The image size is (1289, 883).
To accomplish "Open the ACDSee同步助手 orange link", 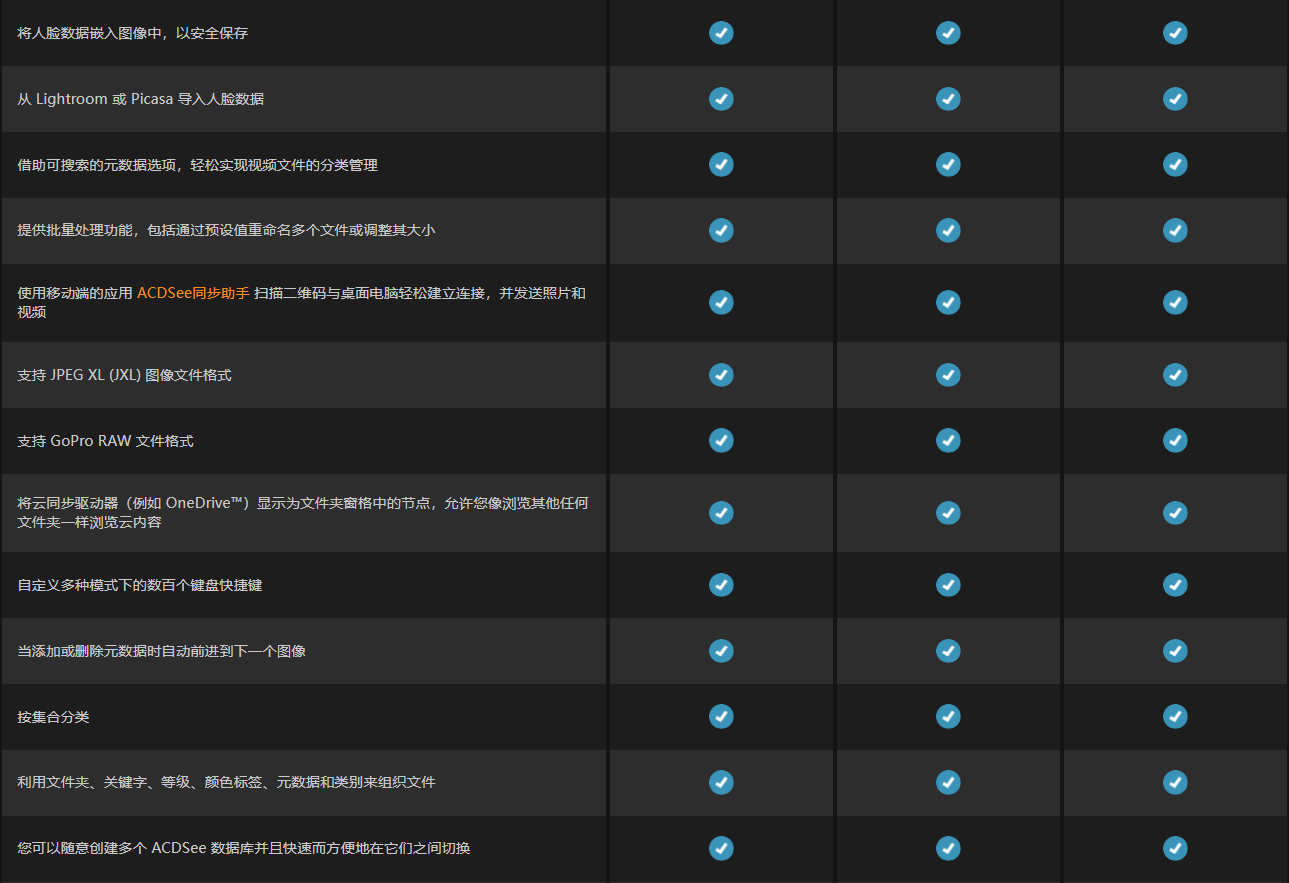I will [193, 293].
